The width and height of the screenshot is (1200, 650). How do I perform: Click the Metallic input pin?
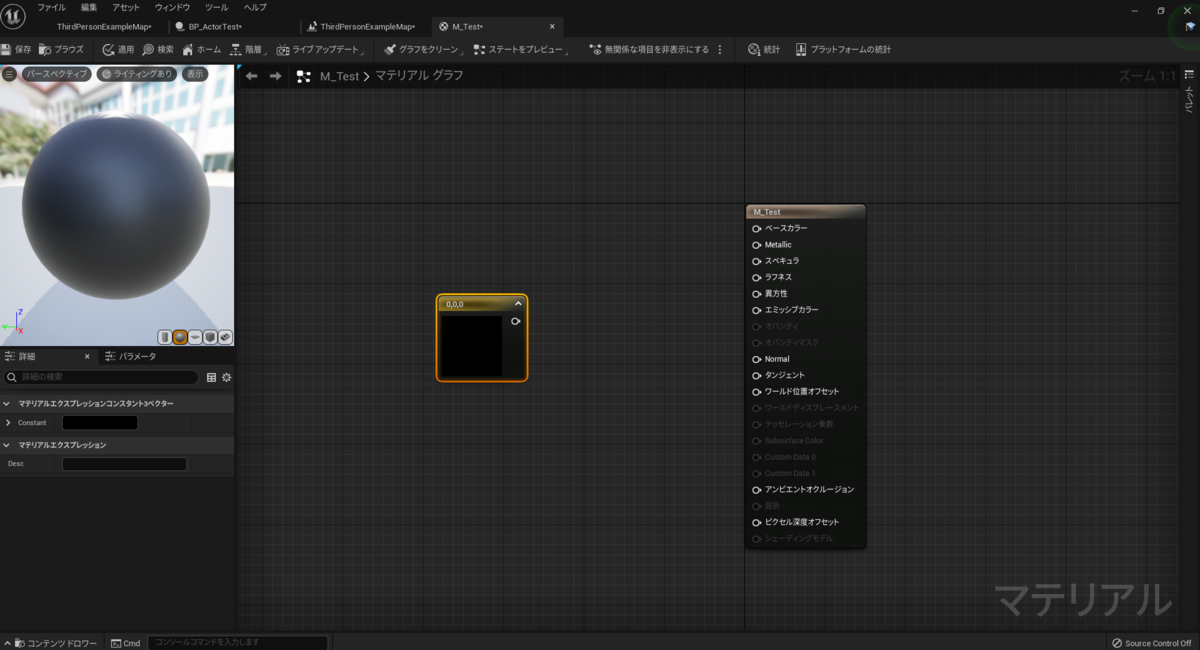(756, 244)
